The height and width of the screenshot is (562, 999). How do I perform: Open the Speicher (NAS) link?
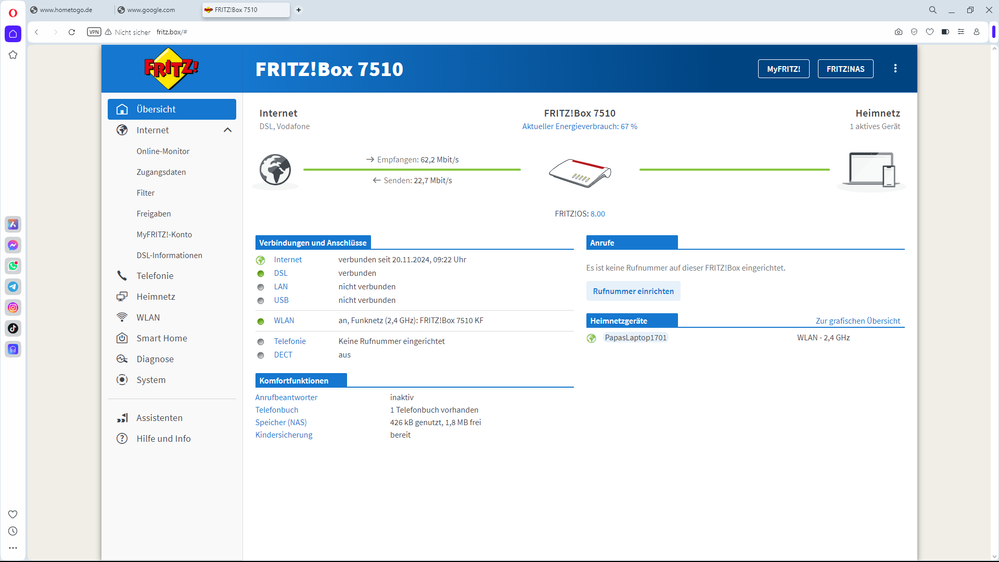pos(281,422)
